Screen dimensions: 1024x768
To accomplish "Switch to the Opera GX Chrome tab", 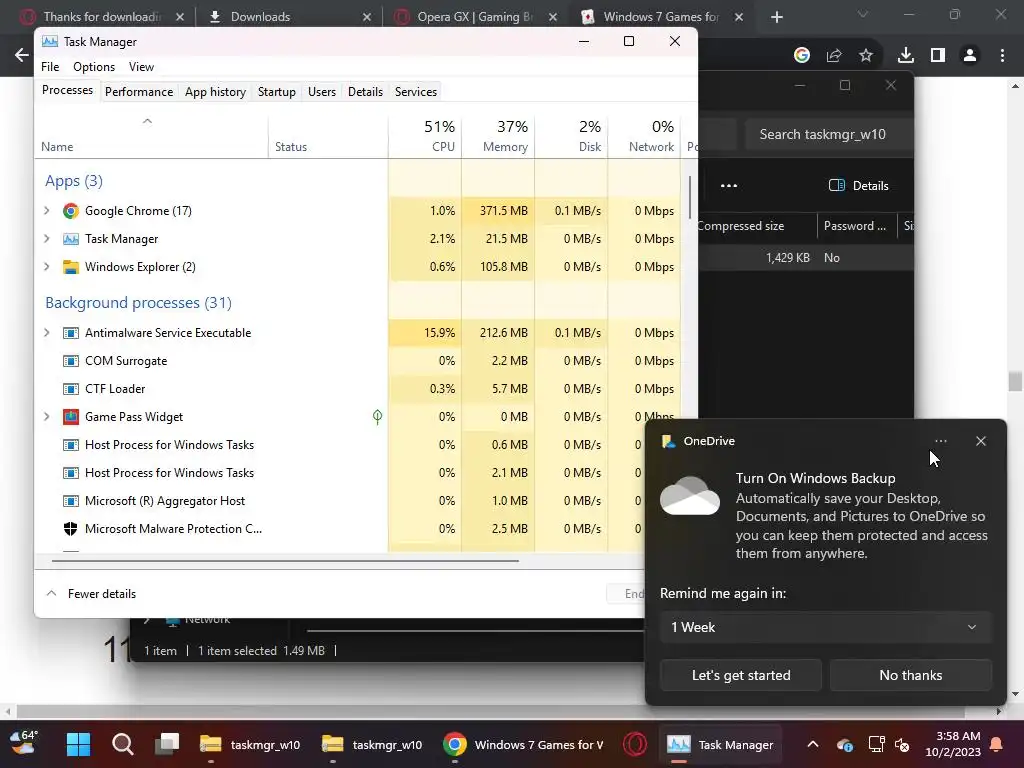I will [x=475, y=17].
